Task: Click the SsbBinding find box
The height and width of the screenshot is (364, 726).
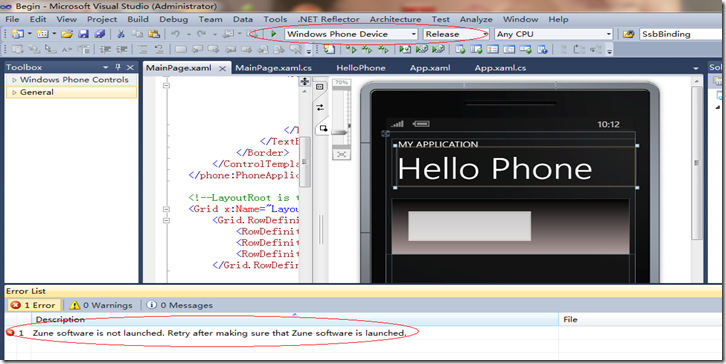Action: point(680,34)
